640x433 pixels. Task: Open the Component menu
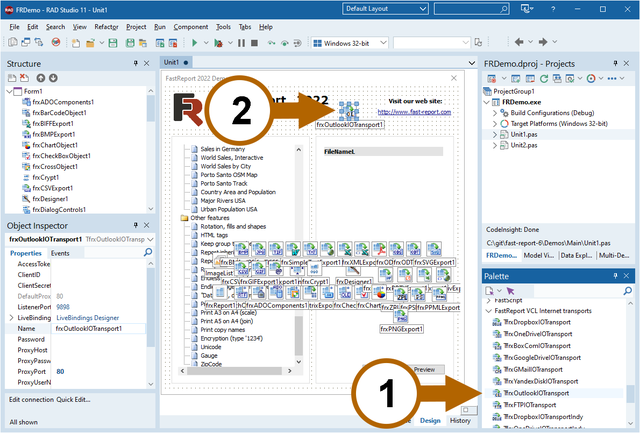click(191, 27)
